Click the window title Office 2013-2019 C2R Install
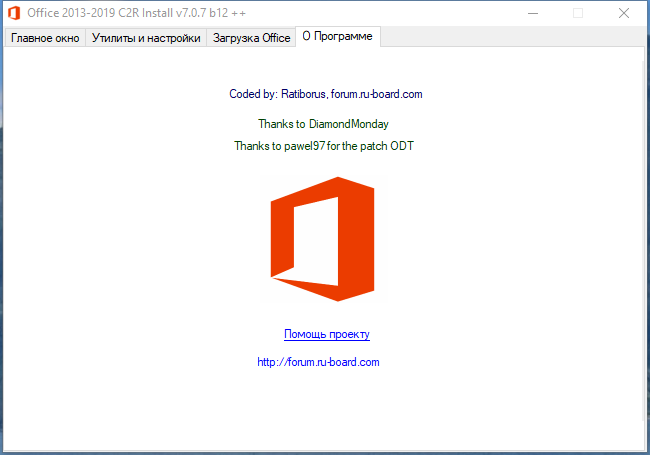This screenshot has width=650, height=455. coord(136,13)
